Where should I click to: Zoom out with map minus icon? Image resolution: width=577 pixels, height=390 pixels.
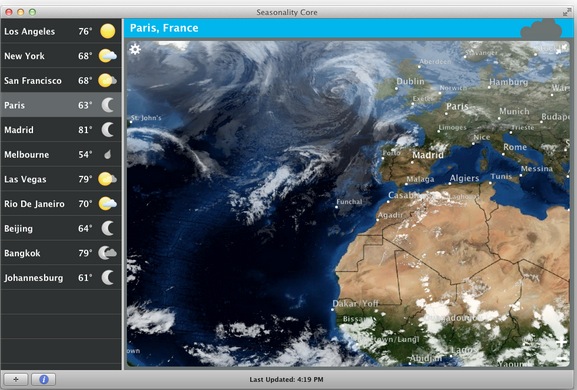tap(561, 359)
